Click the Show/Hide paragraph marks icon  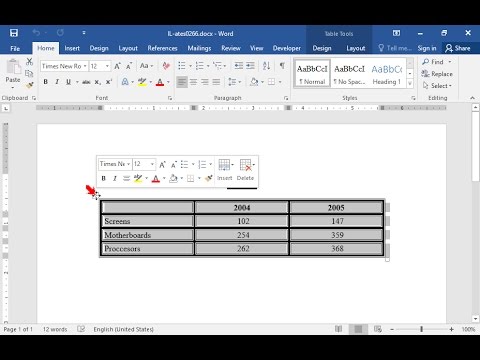coord(282,66)
